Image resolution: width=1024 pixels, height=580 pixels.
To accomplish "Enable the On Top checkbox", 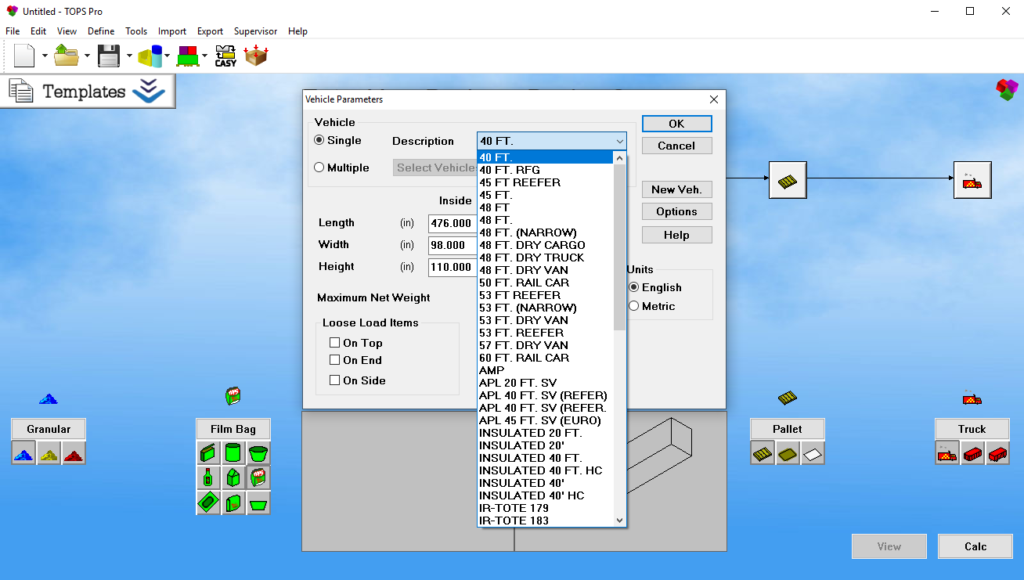I will click(x=335, y=343).
